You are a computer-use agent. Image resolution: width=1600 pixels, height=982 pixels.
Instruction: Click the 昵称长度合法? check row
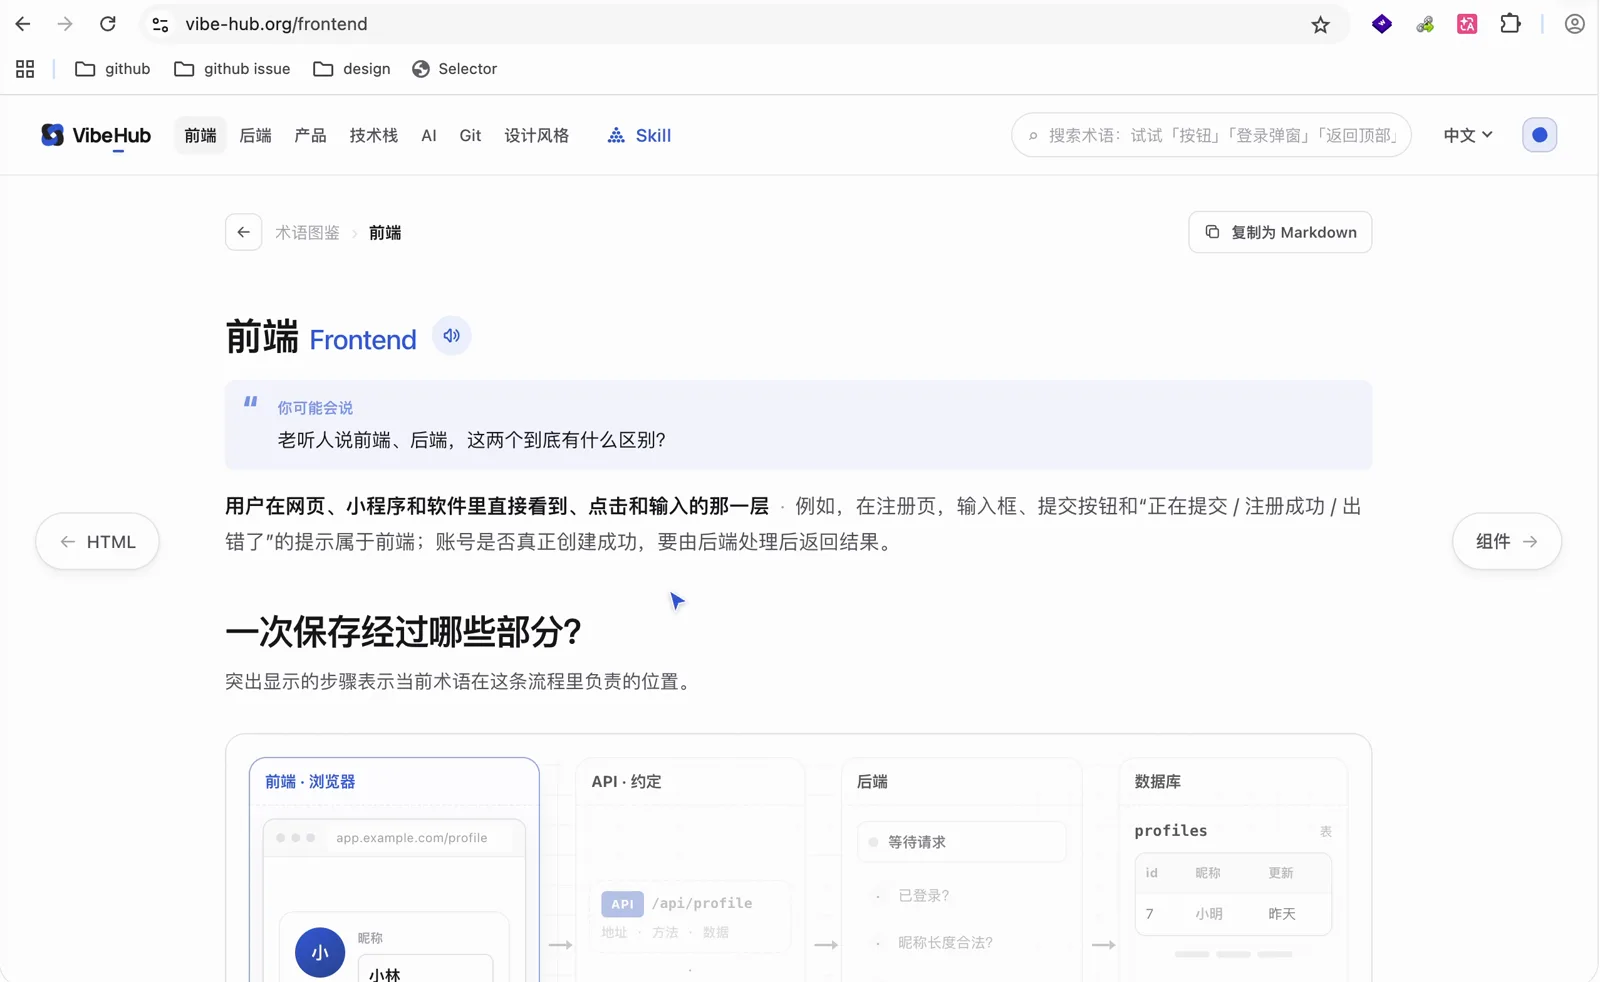click(946, 943)
